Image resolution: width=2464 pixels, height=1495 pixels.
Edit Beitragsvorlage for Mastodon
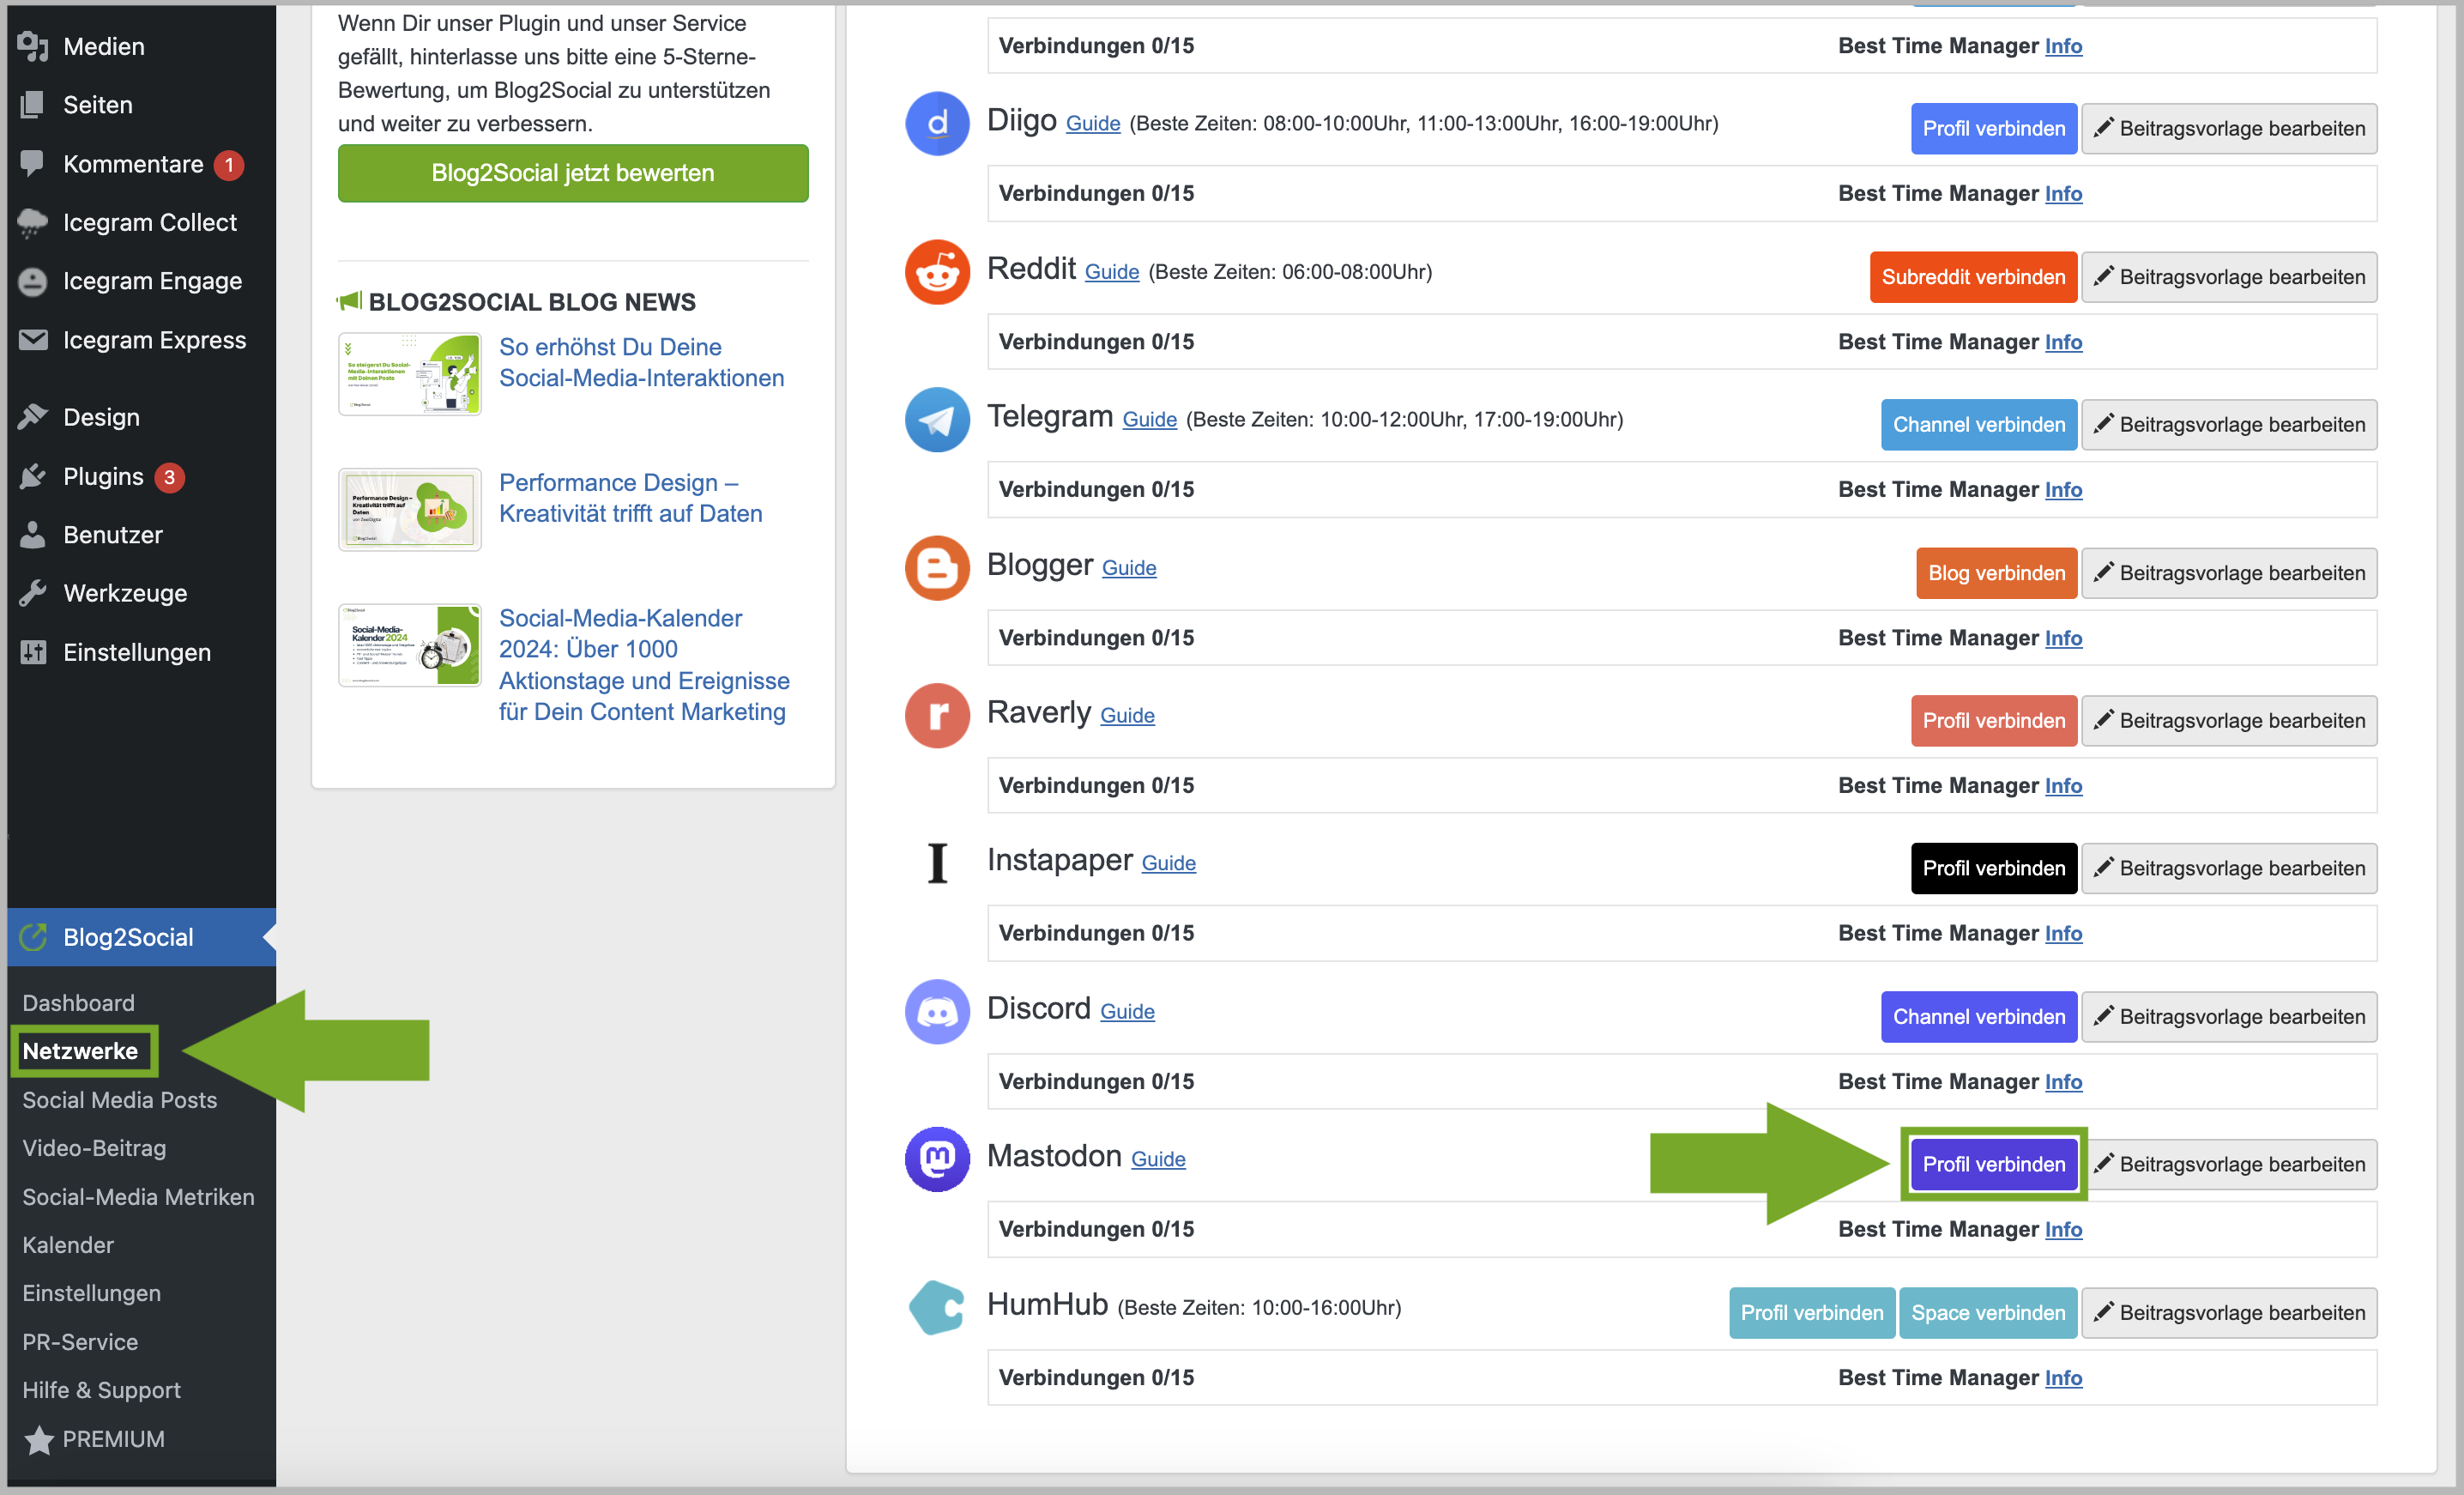(x=2230, y=1164)
